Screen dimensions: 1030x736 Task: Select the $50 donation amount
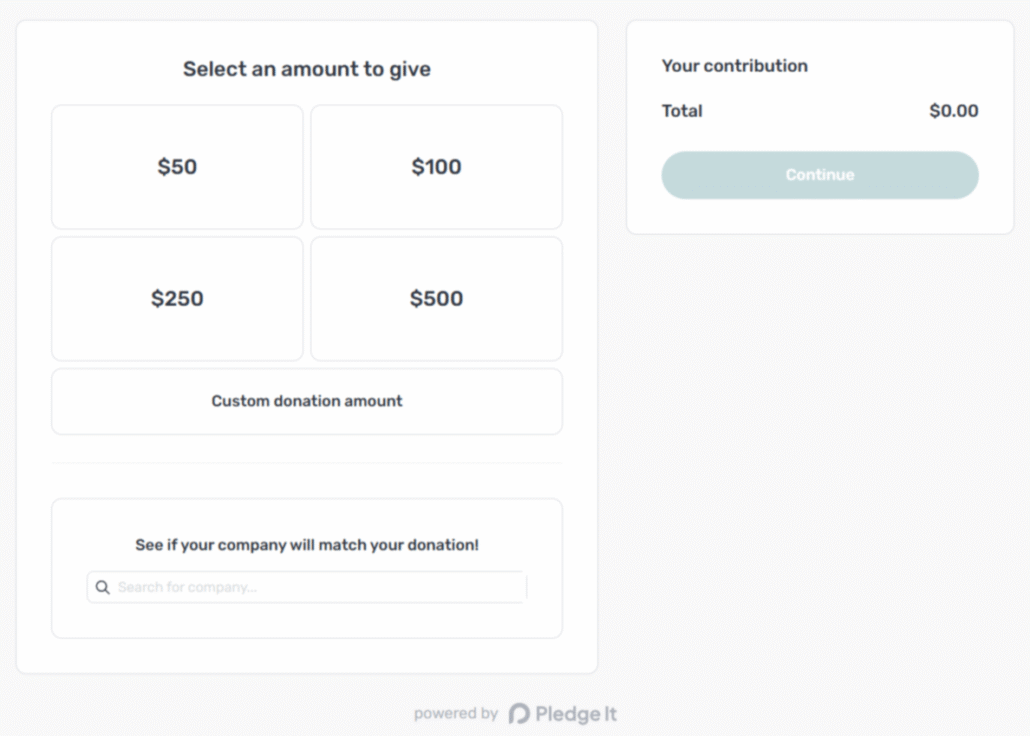[x=177, y=167]
